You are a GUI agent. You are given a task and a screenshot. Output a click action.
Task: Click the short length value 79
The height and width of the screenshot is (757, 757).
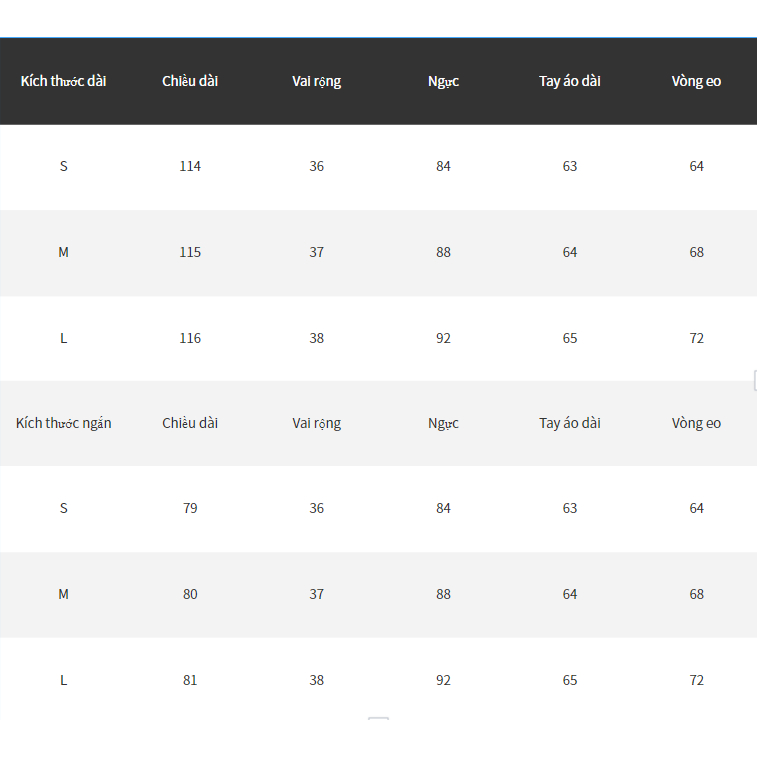190,508
